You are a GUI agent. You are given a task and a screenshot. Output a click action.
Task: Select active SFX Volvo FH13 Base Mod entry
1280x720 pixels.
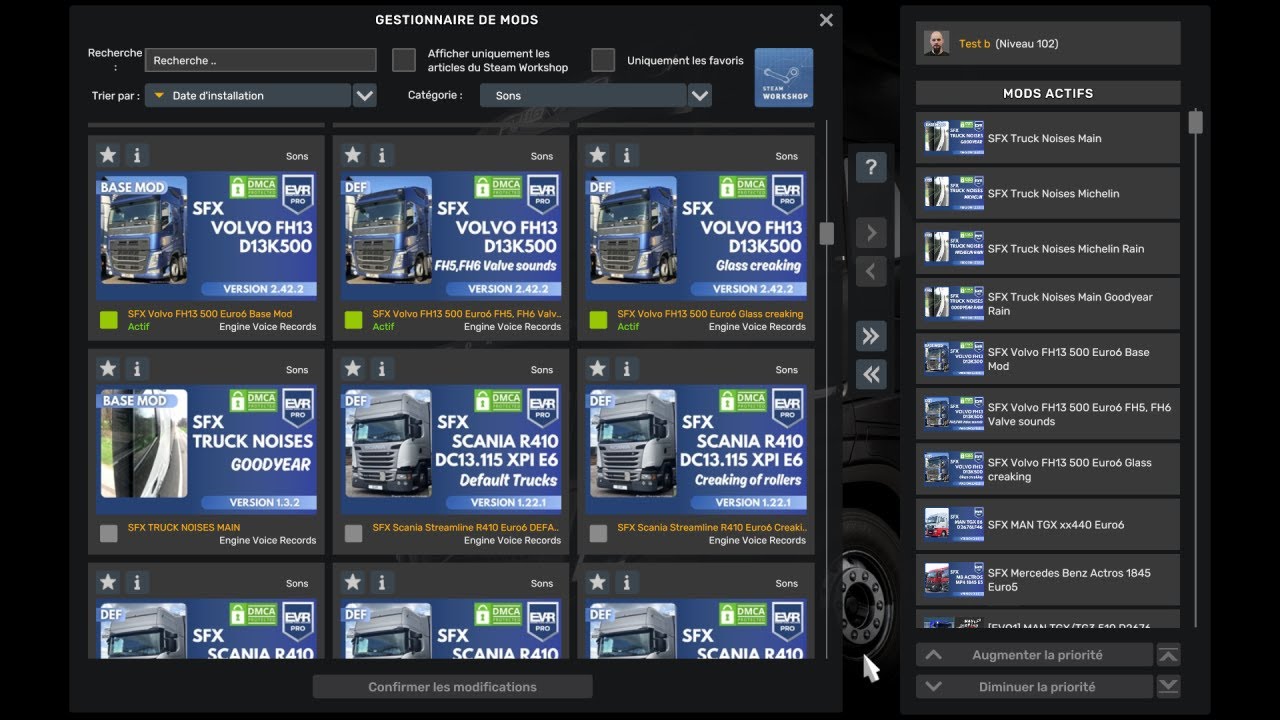tap(1048, 359)
